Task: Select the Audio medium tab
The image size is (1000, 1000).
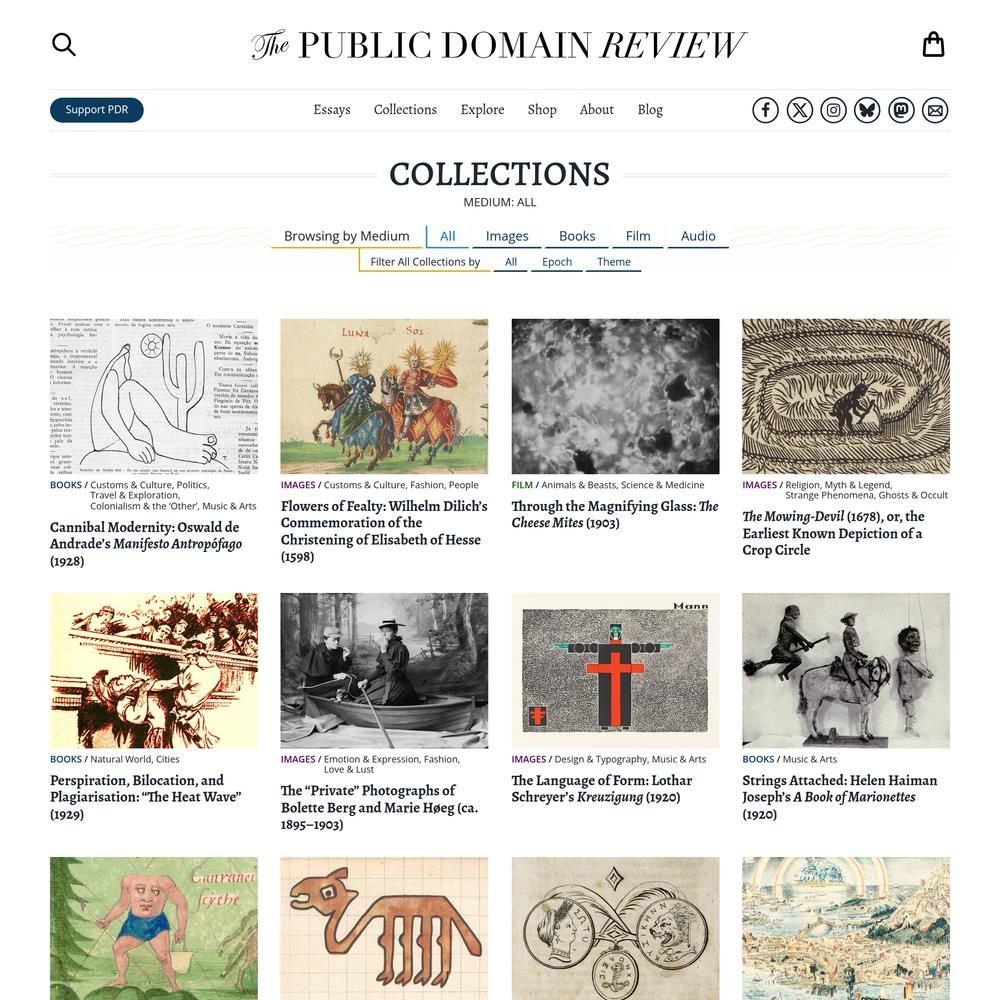Action: [x=698, y=236]
